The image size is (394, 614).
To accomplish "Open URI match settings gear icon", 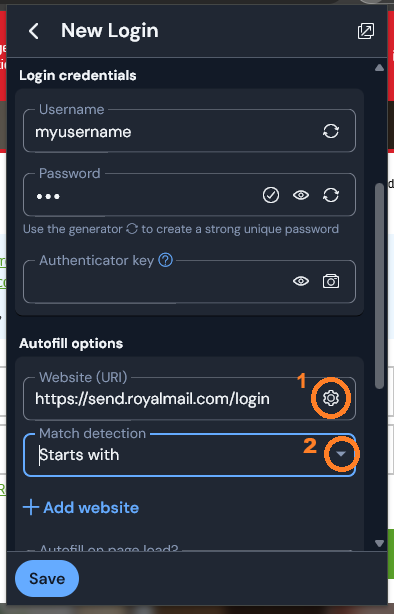I will (331, 398).
